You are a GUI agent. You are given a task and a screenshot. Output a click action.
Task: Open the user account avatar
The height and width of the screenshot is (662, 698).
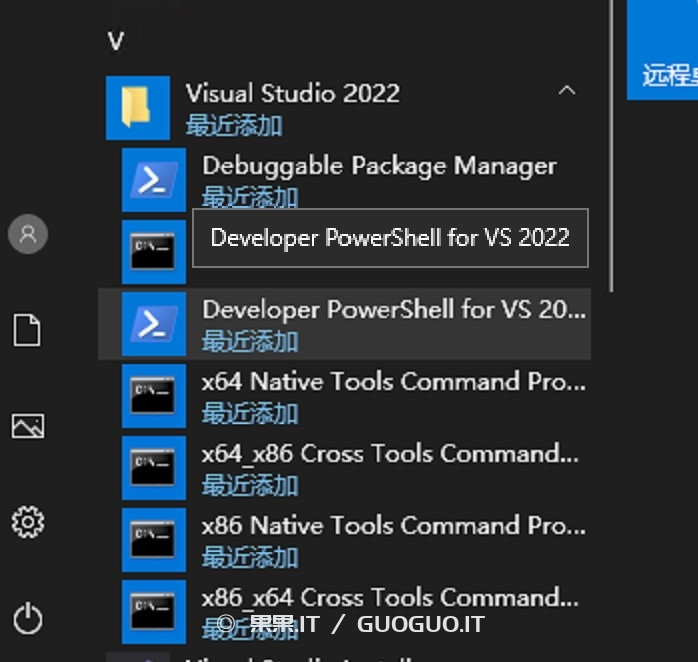click(x=28, y=234)
